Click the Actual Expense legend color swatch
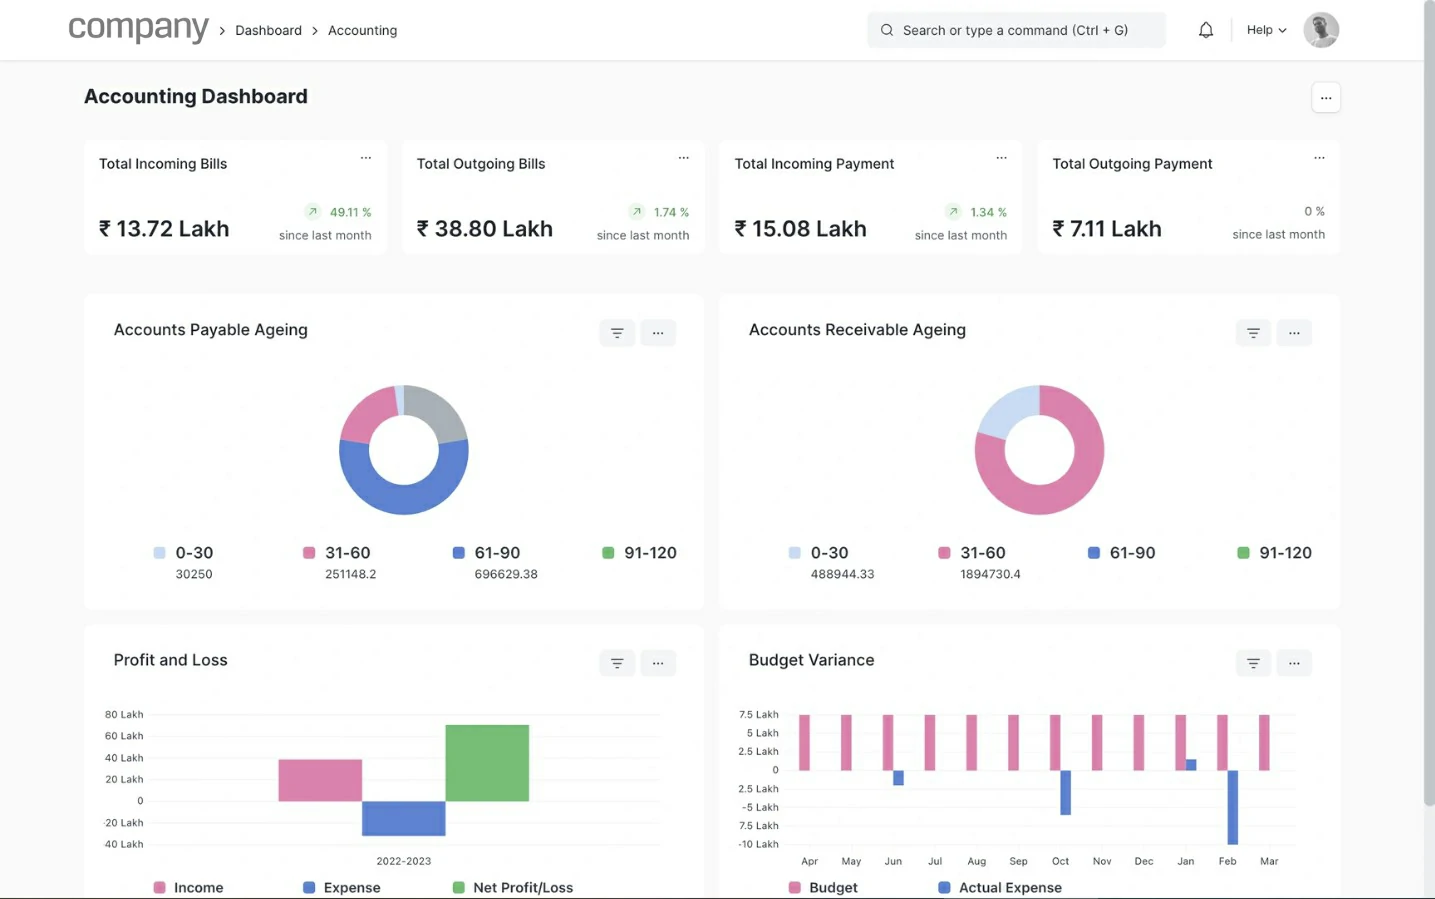This screenshot has height=899, width=1435. point(944,887)
